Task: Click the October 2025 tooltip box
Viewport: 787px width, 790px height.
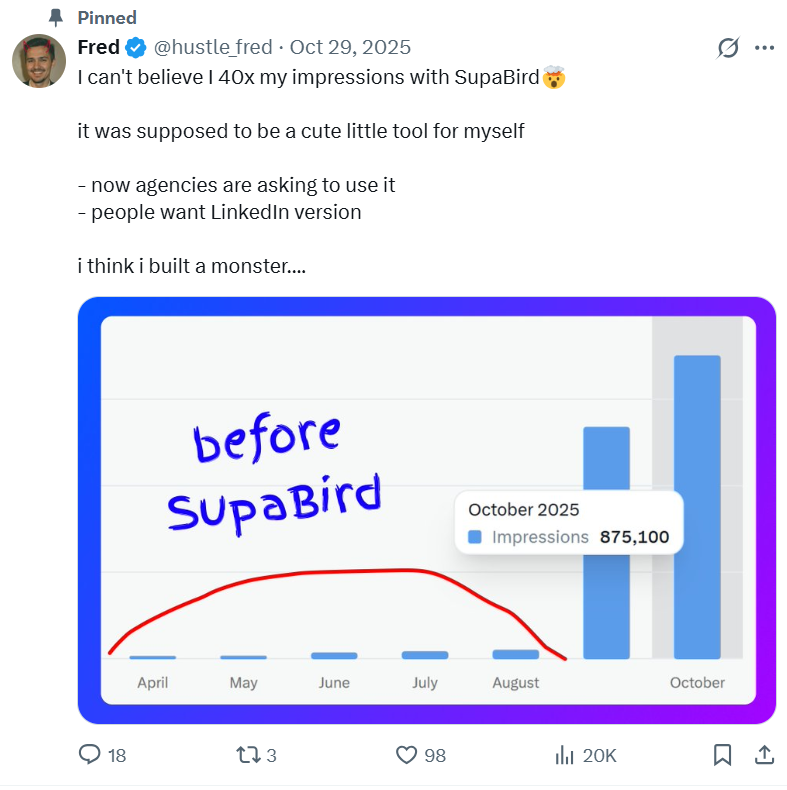Action: (568, 523)
